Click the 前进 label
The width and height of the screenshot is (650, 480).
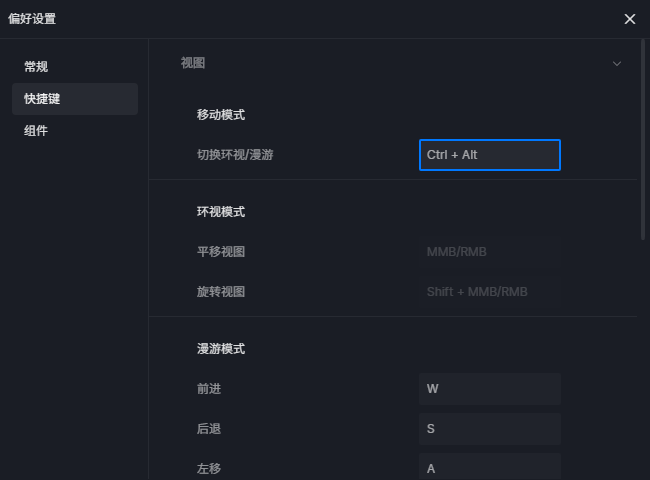pyautogui.click(x=209, y=389)
